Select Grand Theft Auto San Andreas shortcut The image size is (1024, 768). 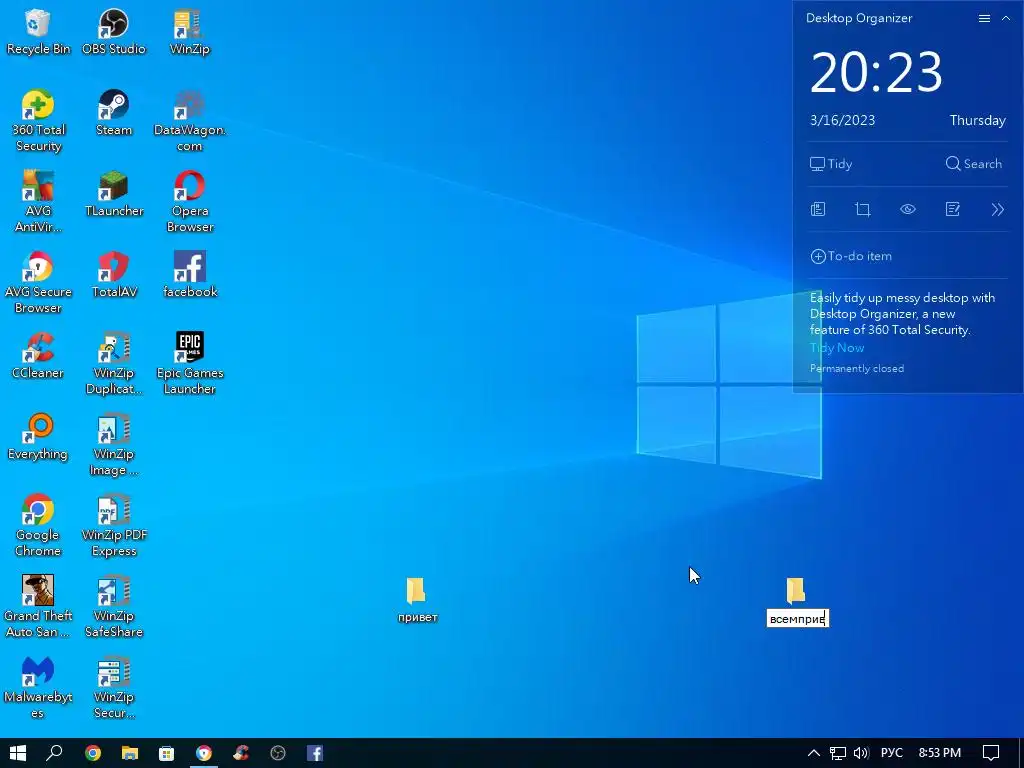(x=38, y=607)
